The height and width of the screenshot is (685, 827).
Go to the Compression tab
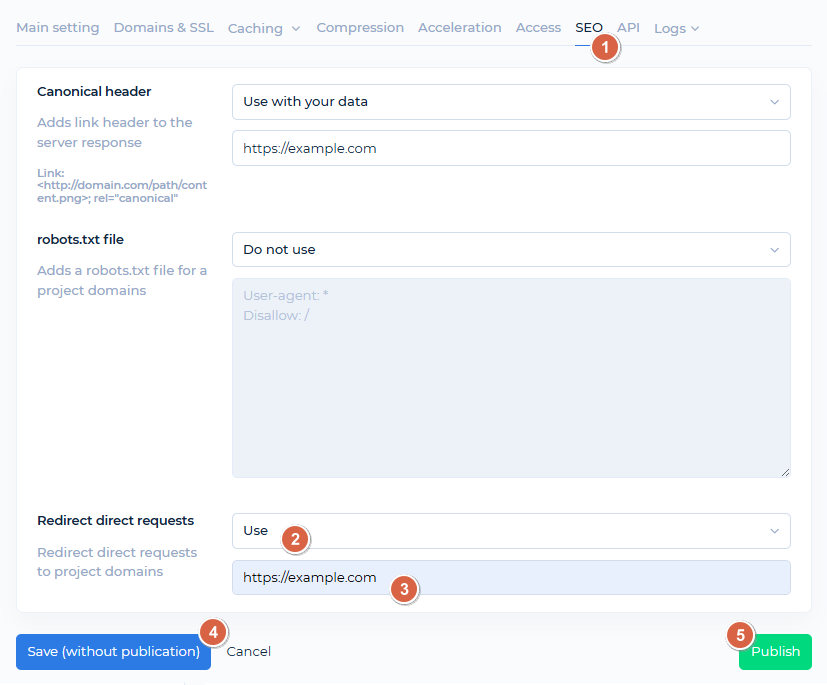360,28
